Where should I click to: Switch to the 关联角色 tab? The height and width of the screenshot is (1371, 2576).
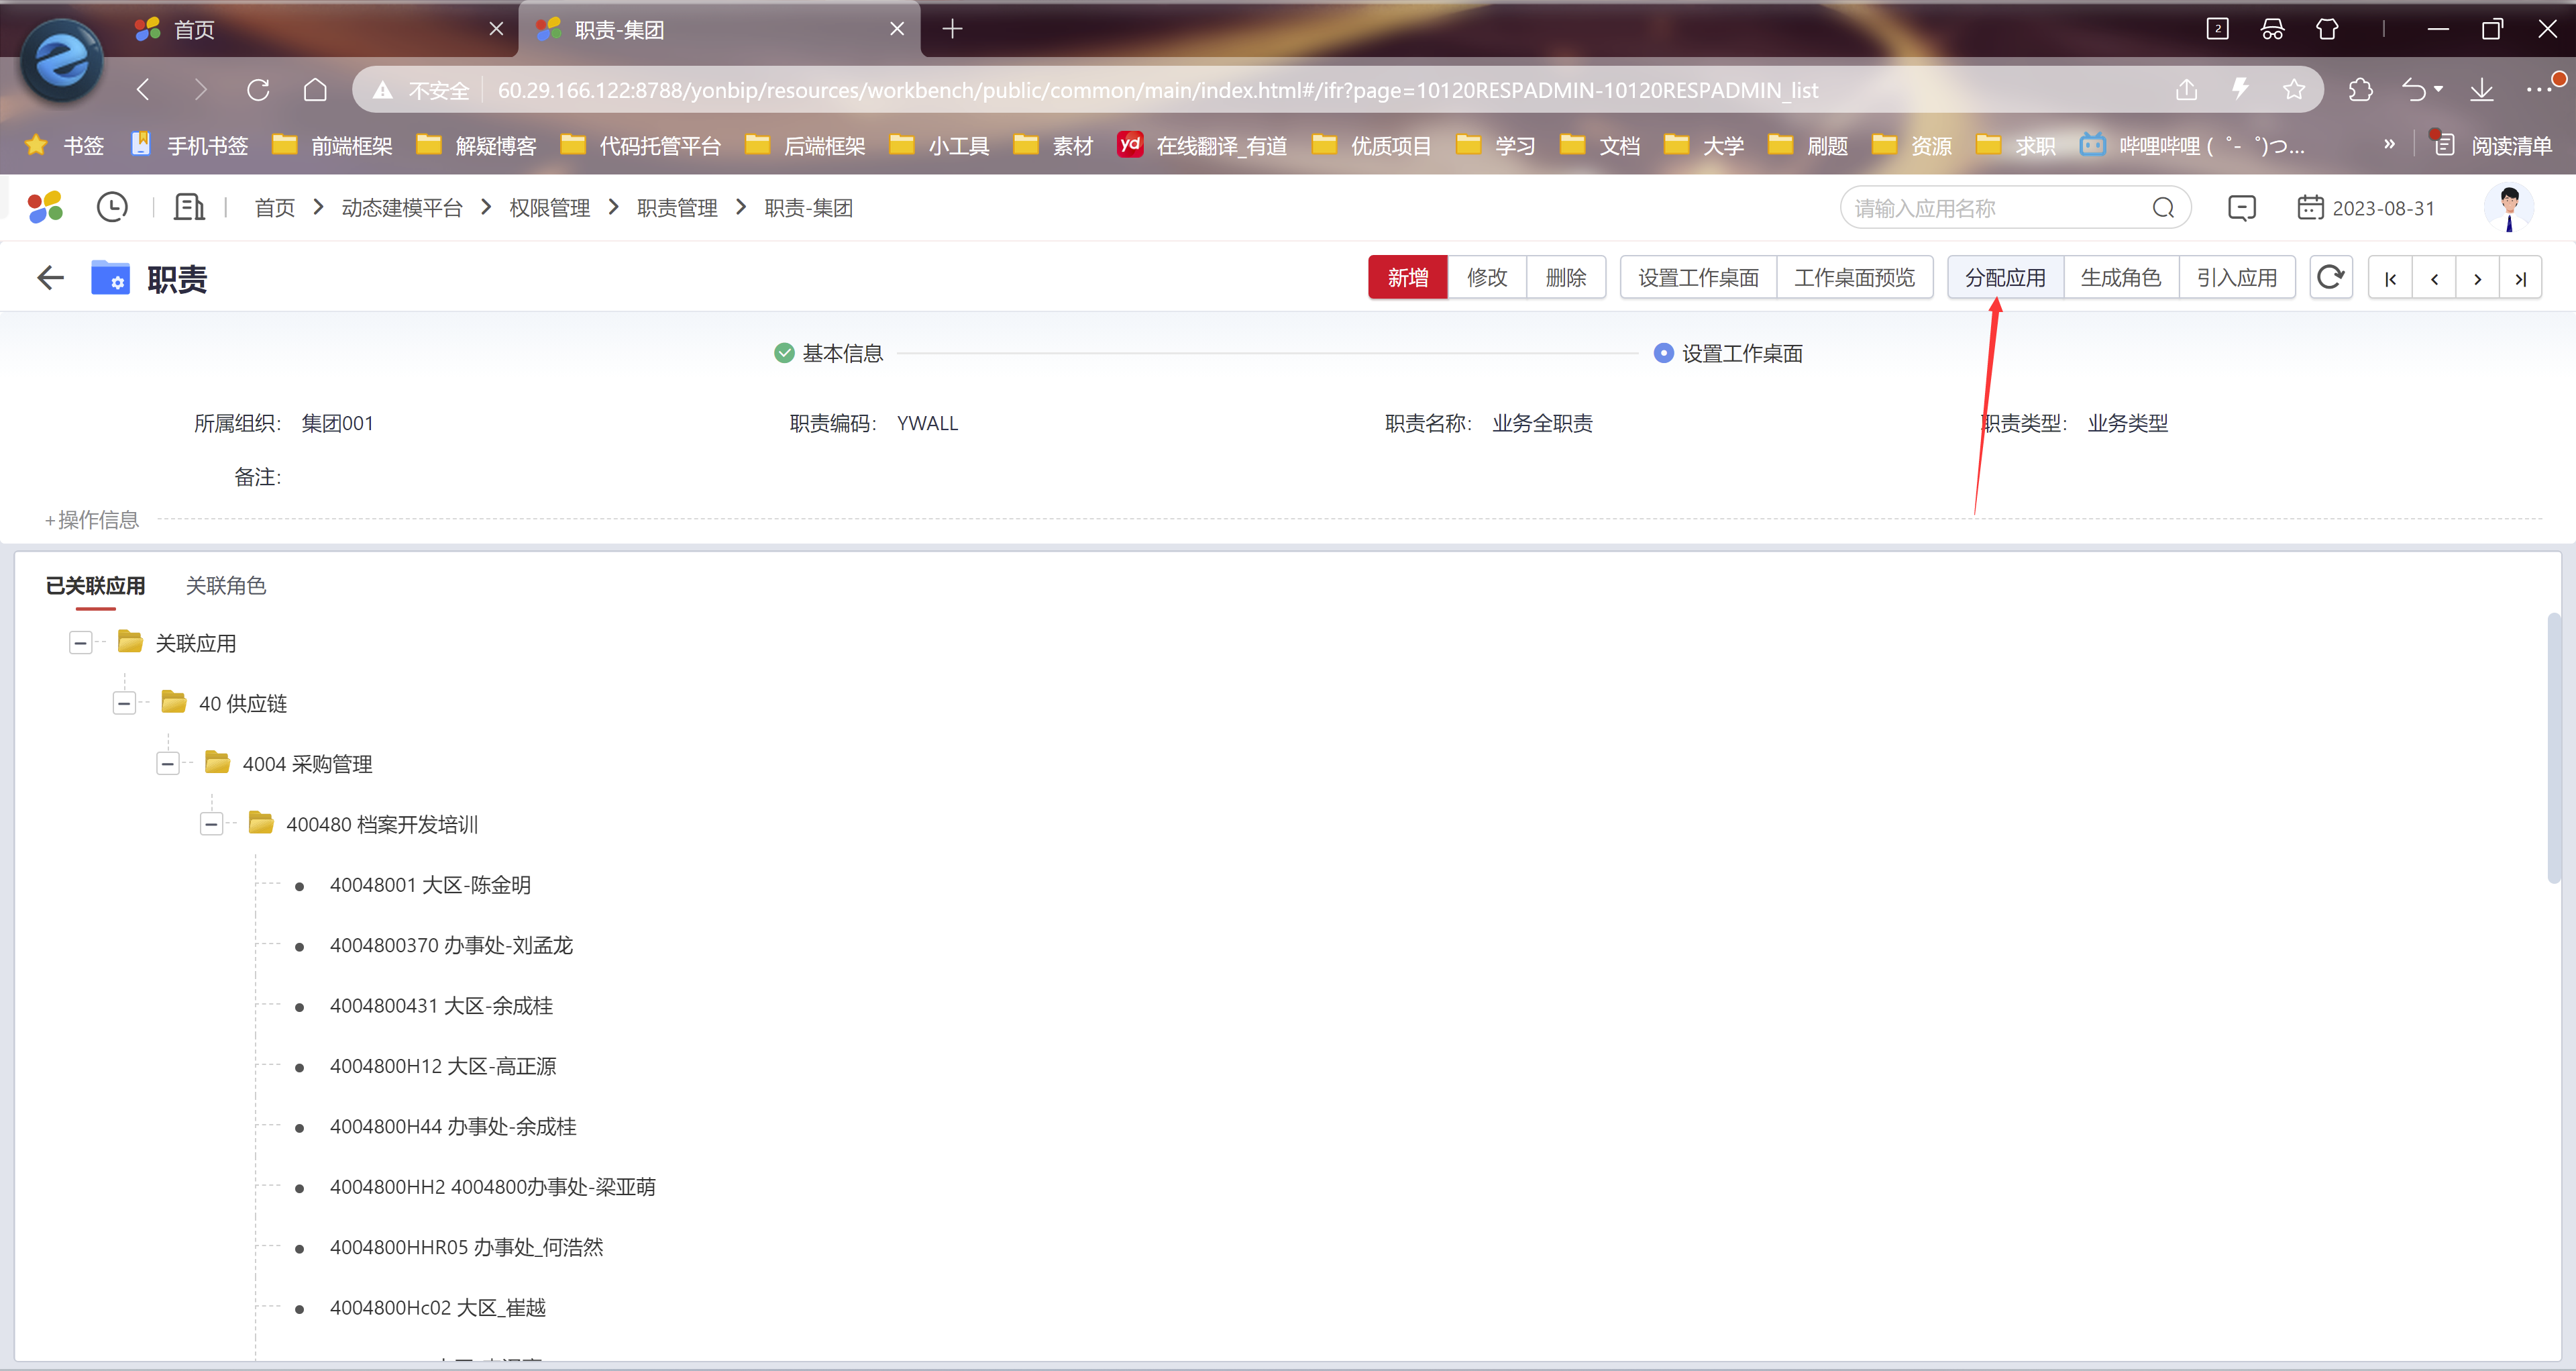[x=226, y=586]
